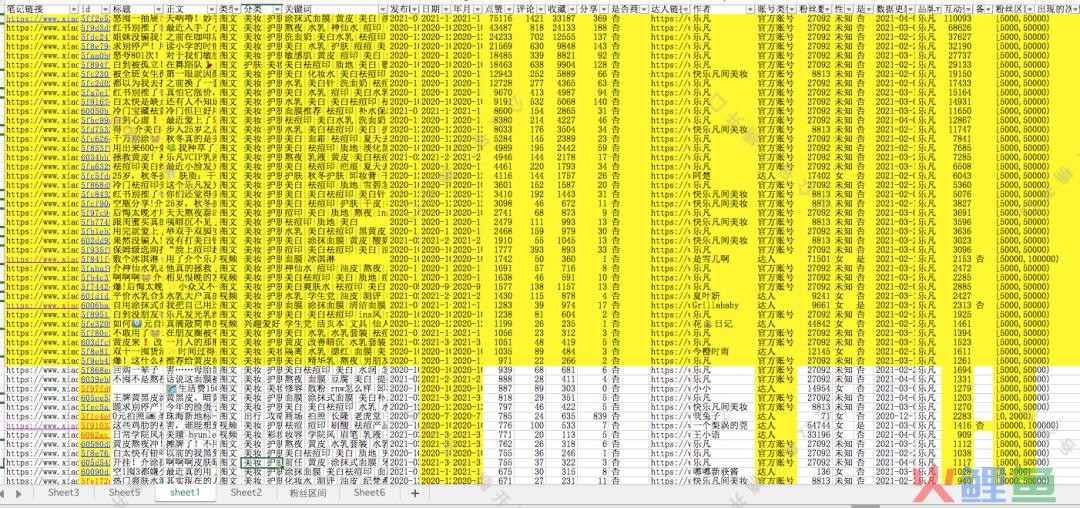Select author cell 阿楚

click(723, 176)
